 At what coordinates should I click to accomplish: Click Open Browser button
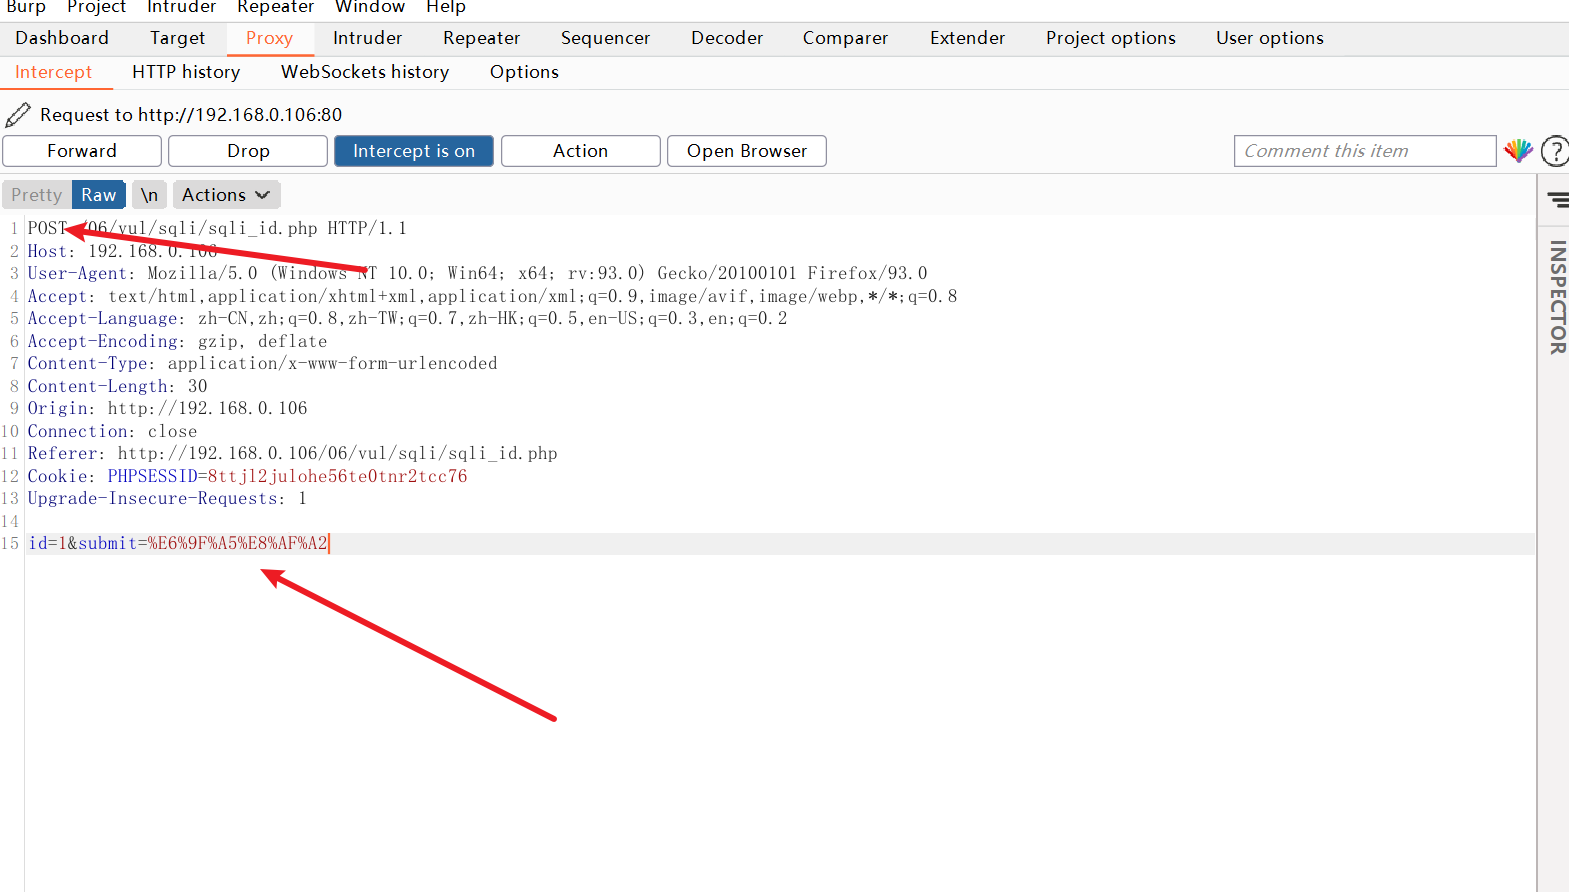[747, 151]
